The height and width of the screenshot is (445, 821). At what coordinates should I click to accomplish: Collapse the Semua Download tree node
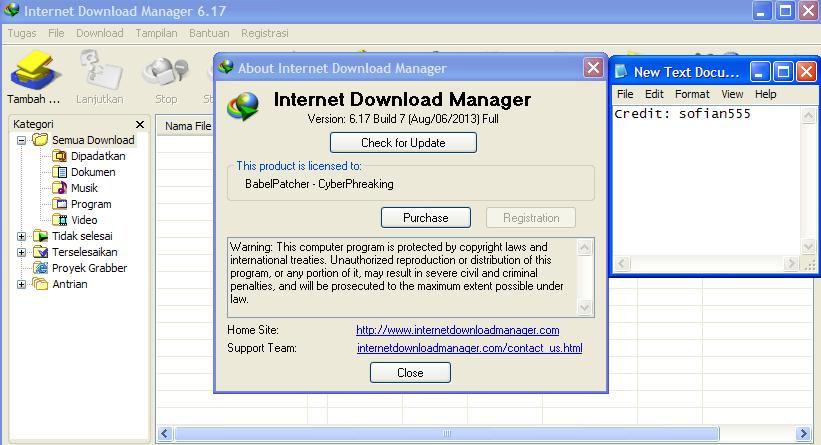21,140
